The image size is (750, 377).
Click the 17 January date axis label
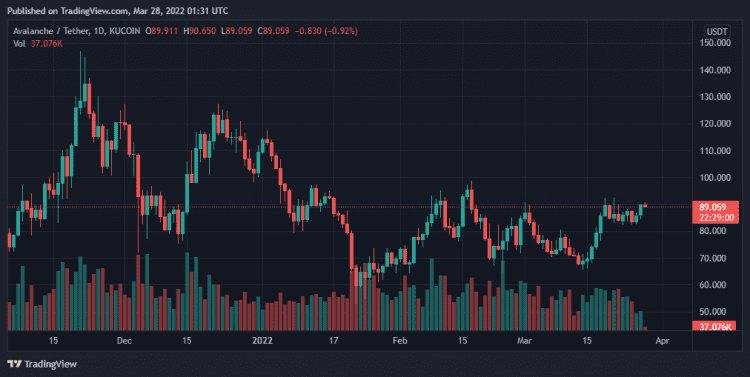(x=333, y=341)
